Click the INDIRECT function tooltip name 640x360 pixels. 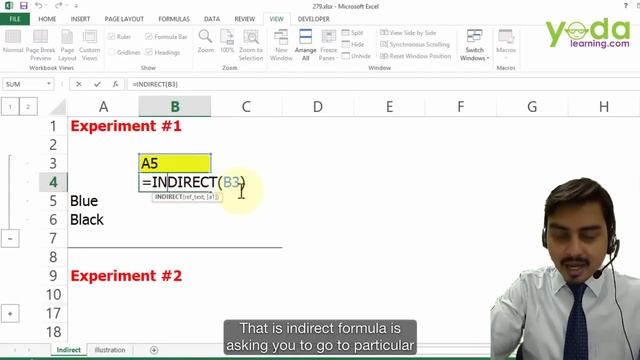click(169, 197)
